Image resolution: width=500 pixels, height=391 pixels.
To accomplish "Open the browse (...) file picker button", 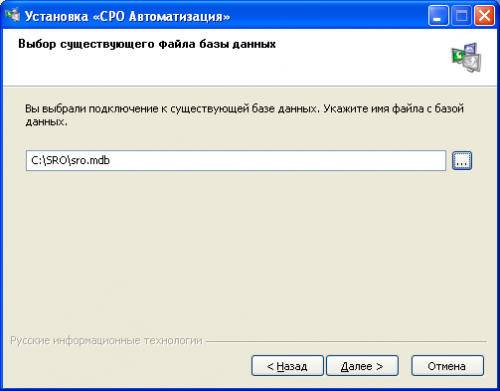I will 462,161.
